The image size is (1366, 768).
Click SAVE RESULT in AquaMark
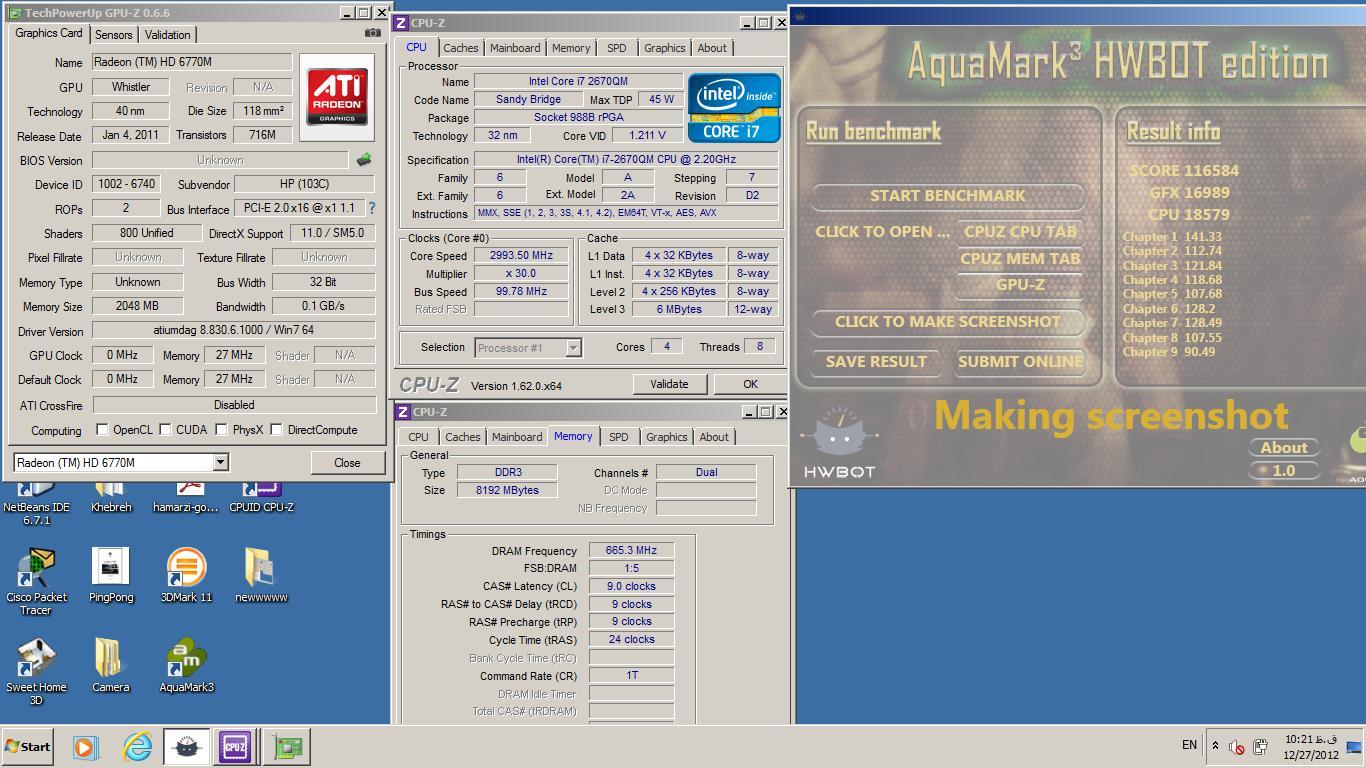[876, 362]
